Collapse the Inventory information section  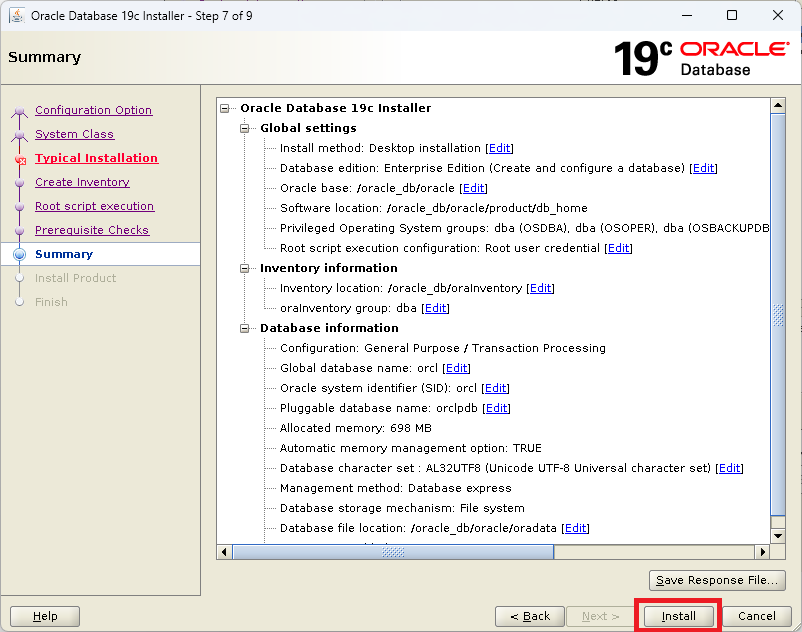pyautogui.click(x=244, y=268)
